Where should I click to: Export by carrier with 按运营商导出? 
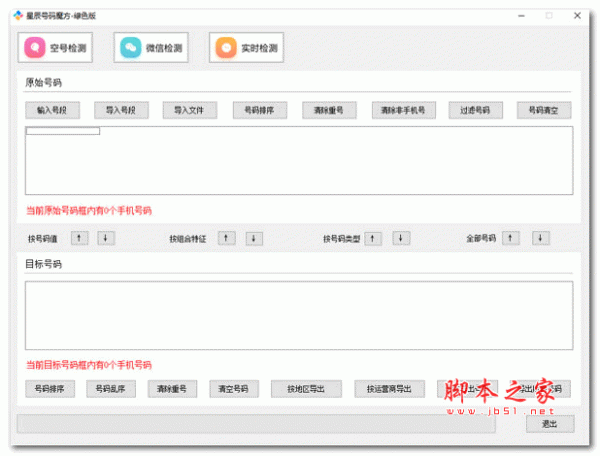tap(389, 389)
